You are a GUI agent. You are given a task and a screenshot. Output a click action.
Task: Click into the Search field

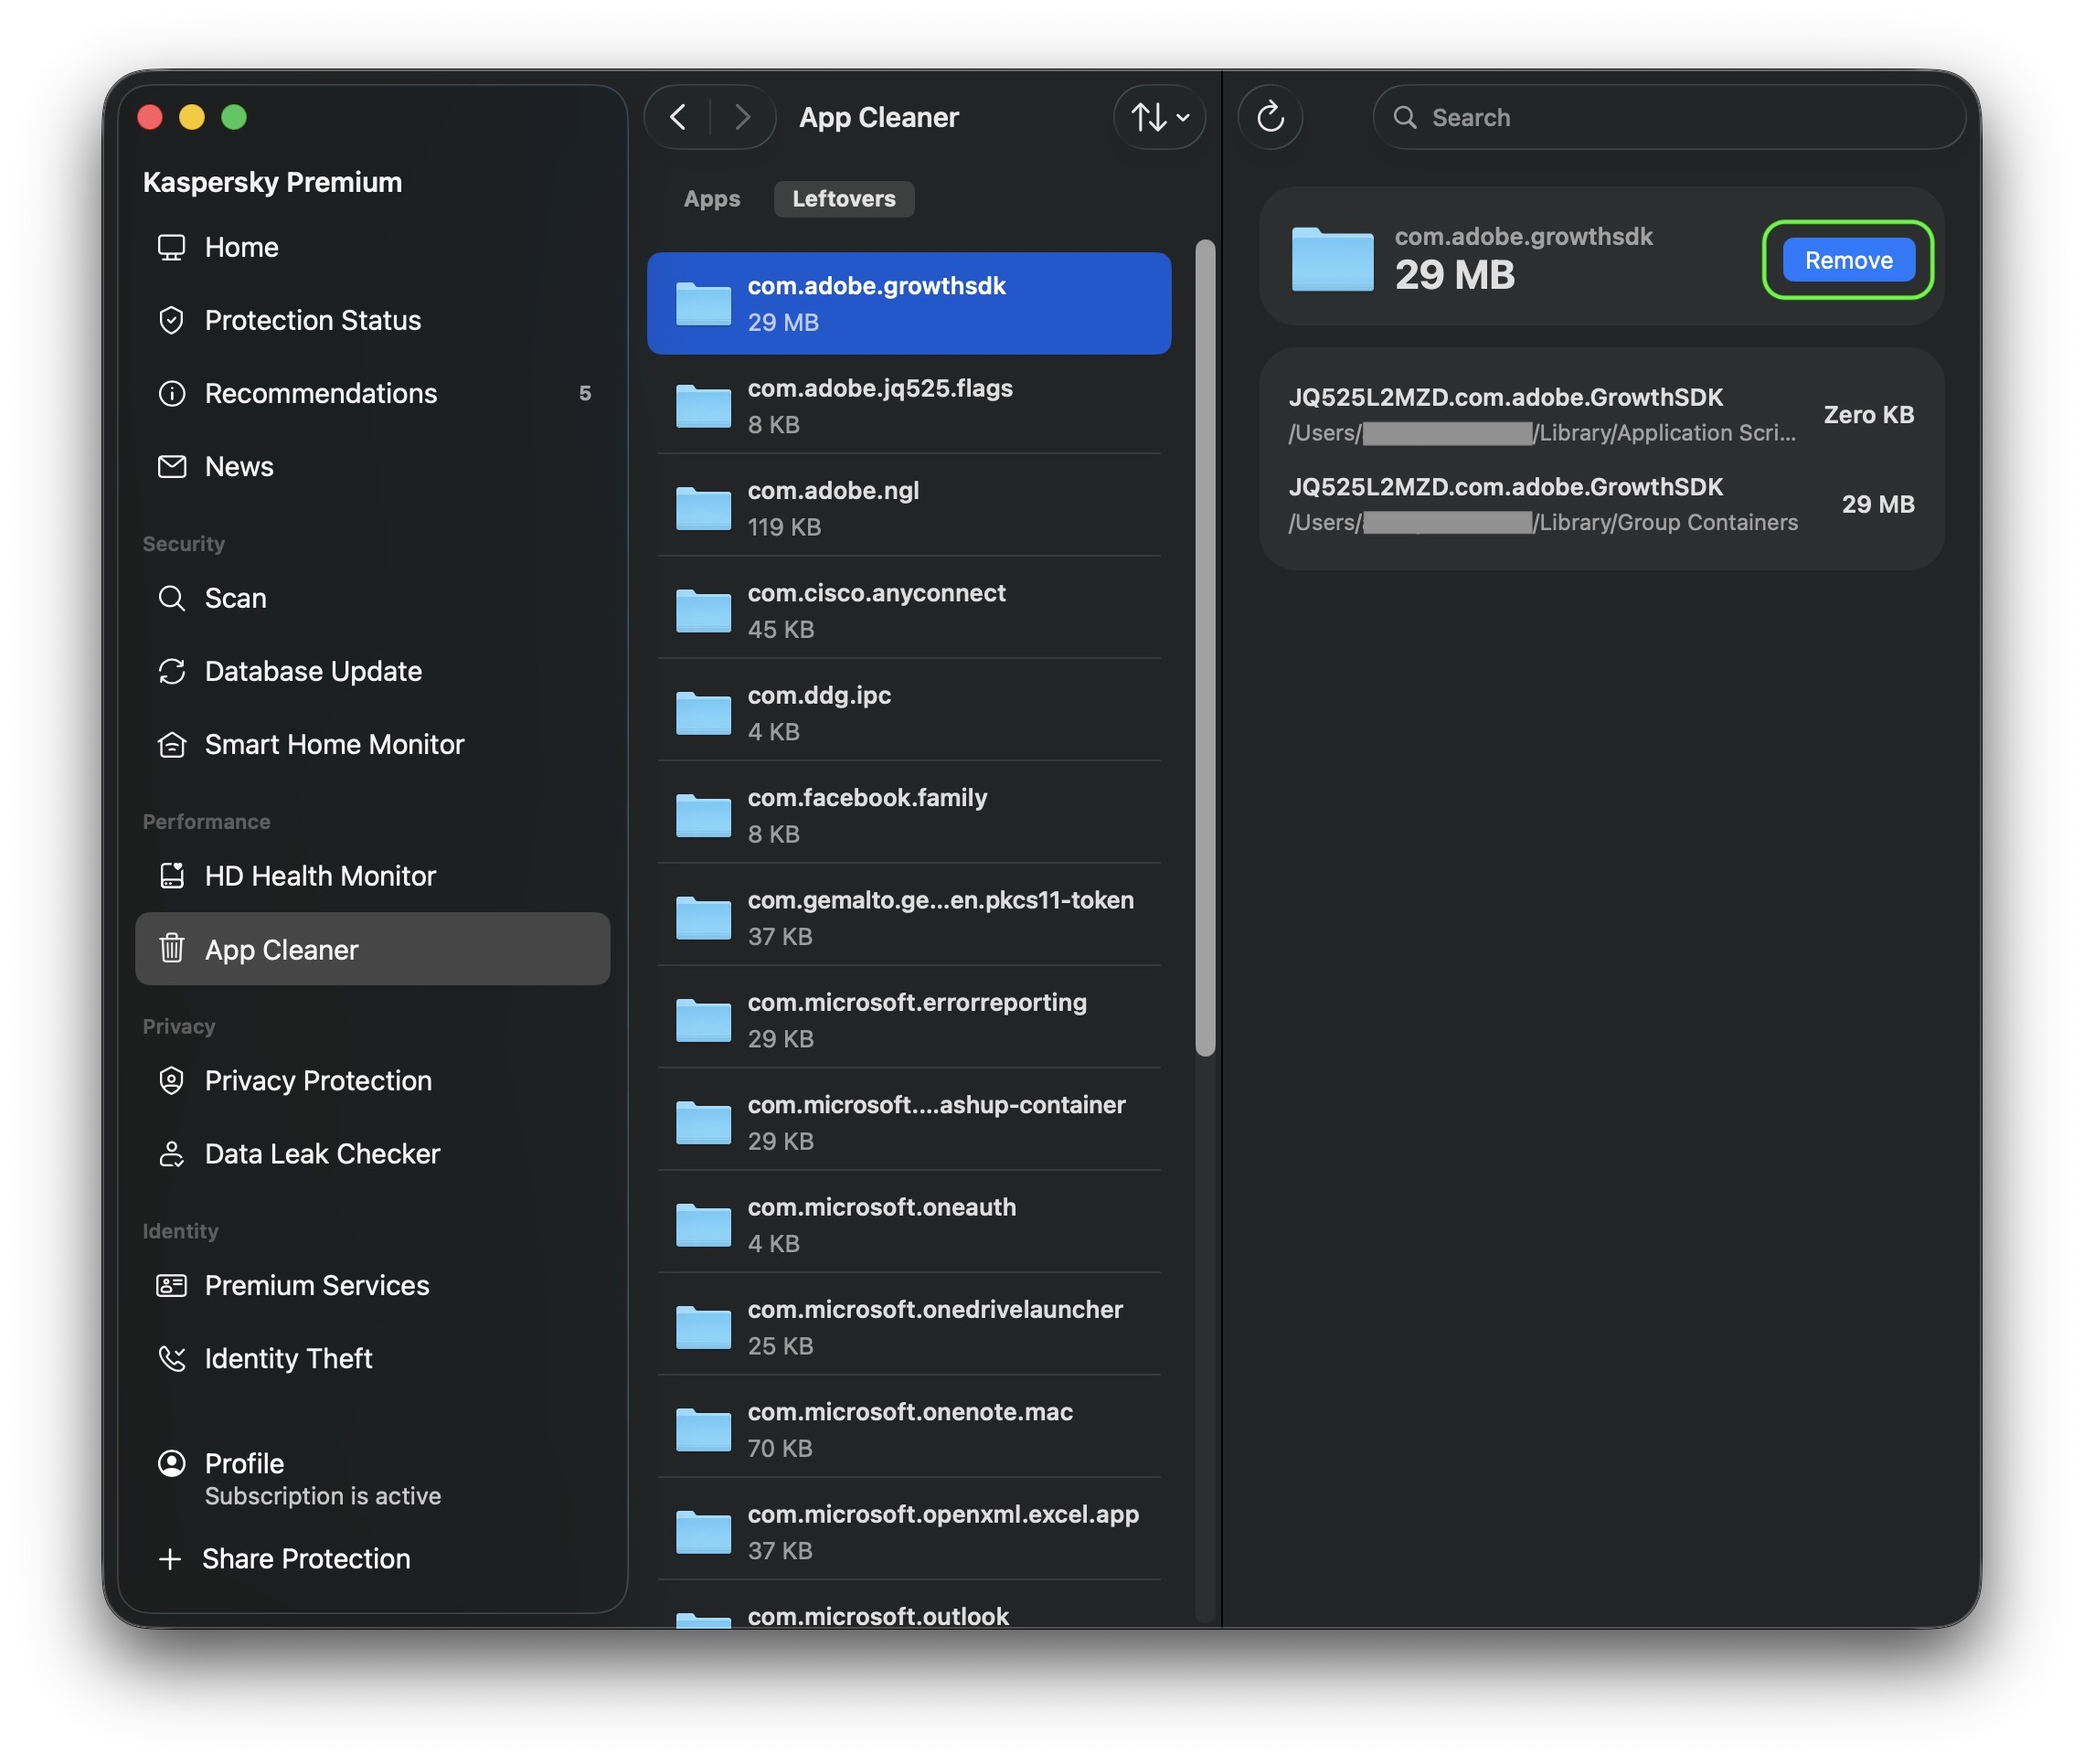(x=1669, y=117)
